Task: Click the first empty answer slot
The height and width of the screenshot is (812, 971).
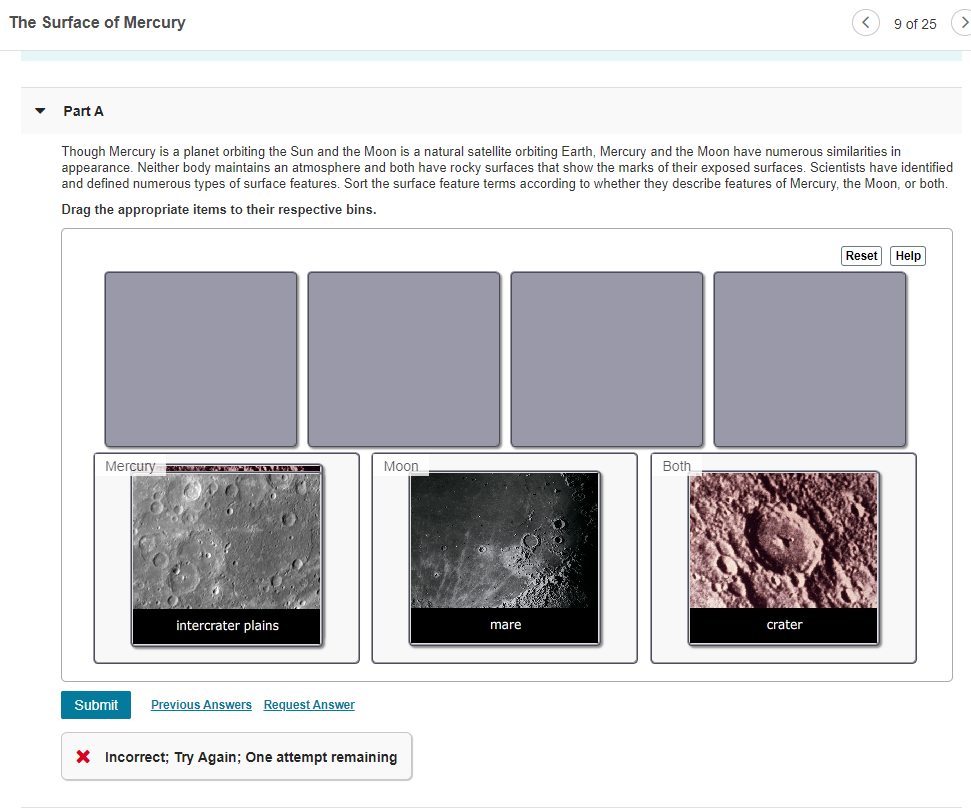Action: coord(200,357)
